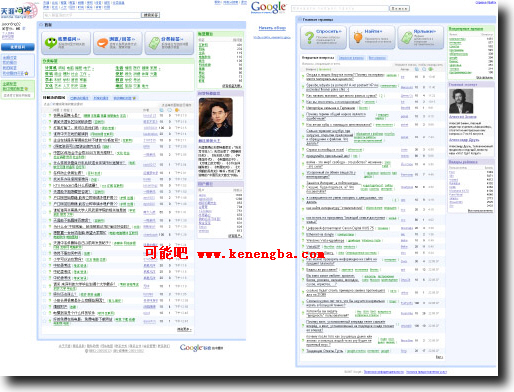The width and height of the screenshot is (514, 392).
Task: Switch to the third tab above the left question list
Action: (x=101, y=98)
